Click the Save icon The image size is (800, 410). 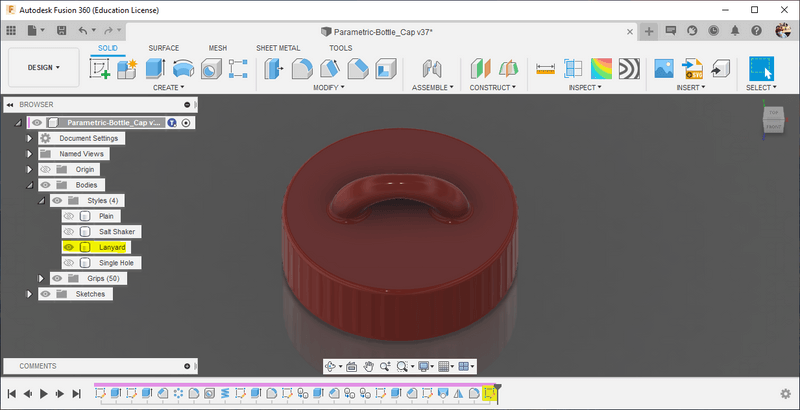[61, 31]
